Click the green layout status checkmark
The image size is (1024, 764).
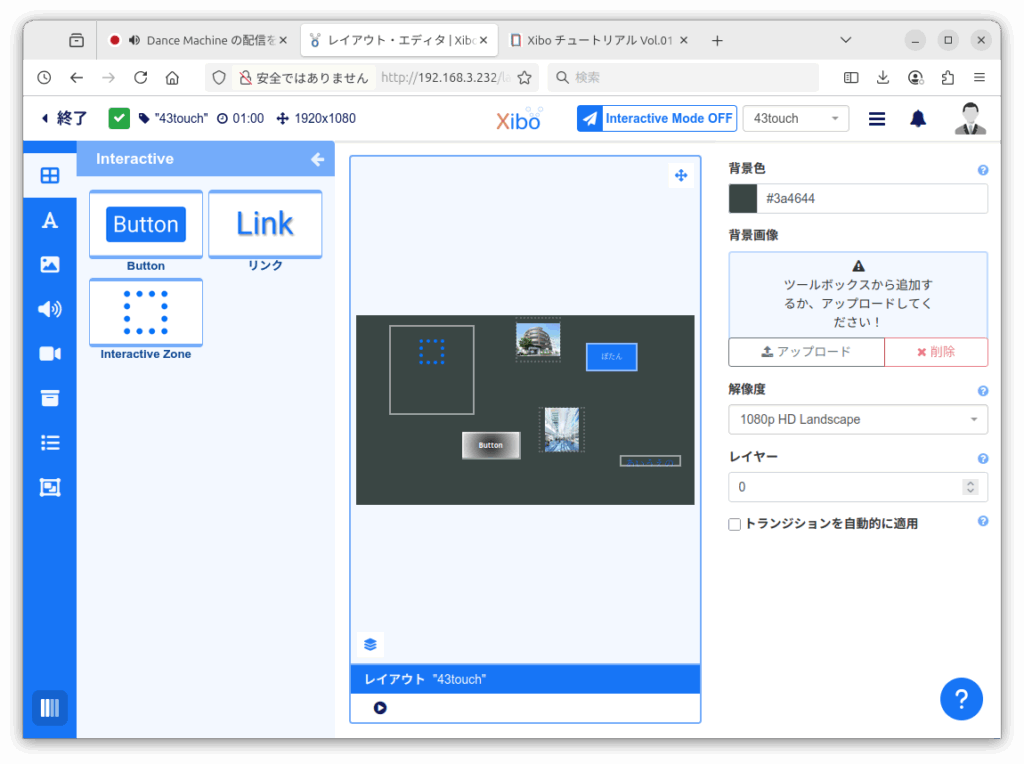pos(119,118)
